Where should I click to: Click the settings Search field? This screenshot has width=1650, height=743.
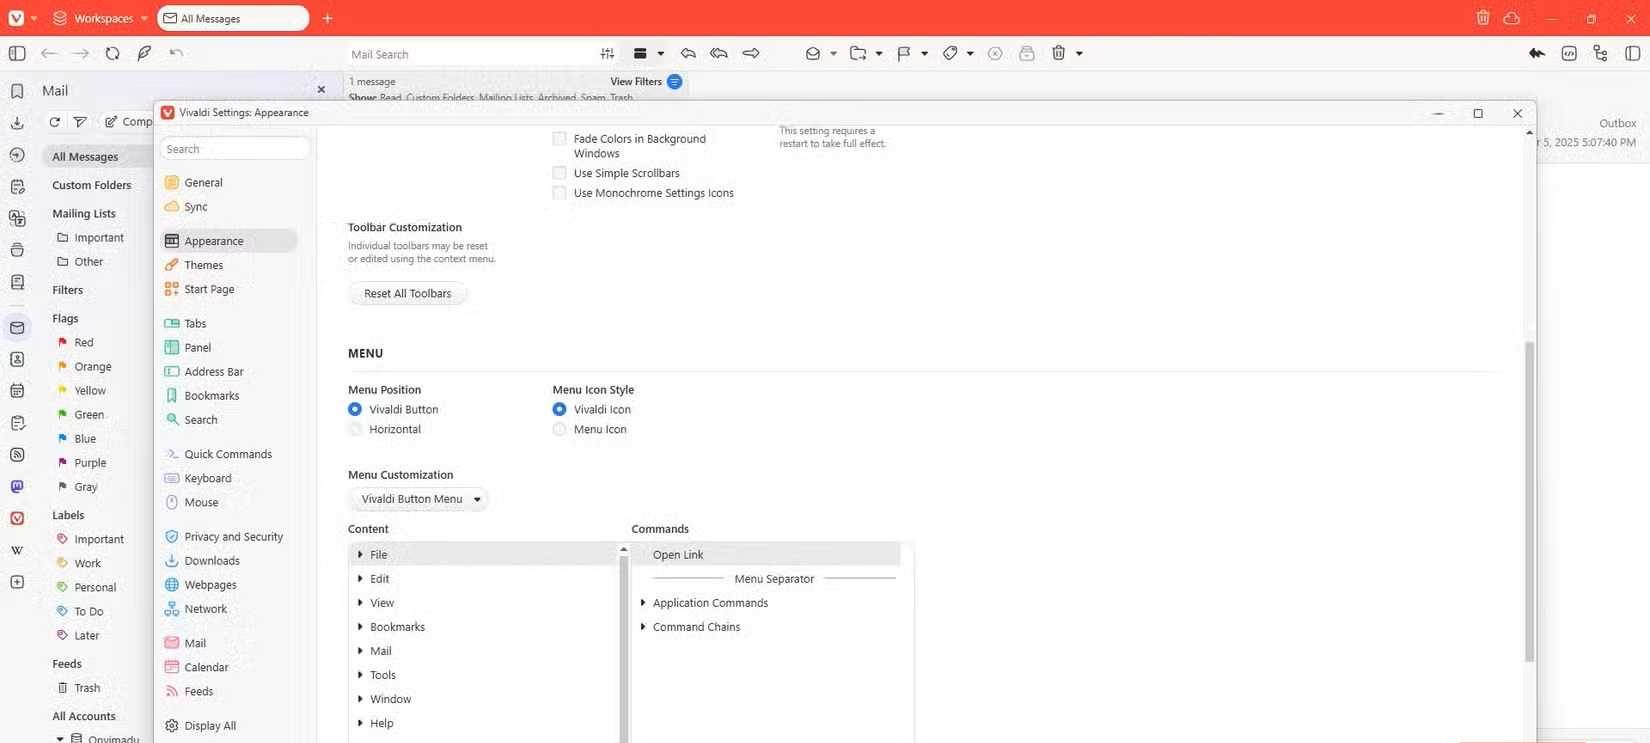coord(235,149)
